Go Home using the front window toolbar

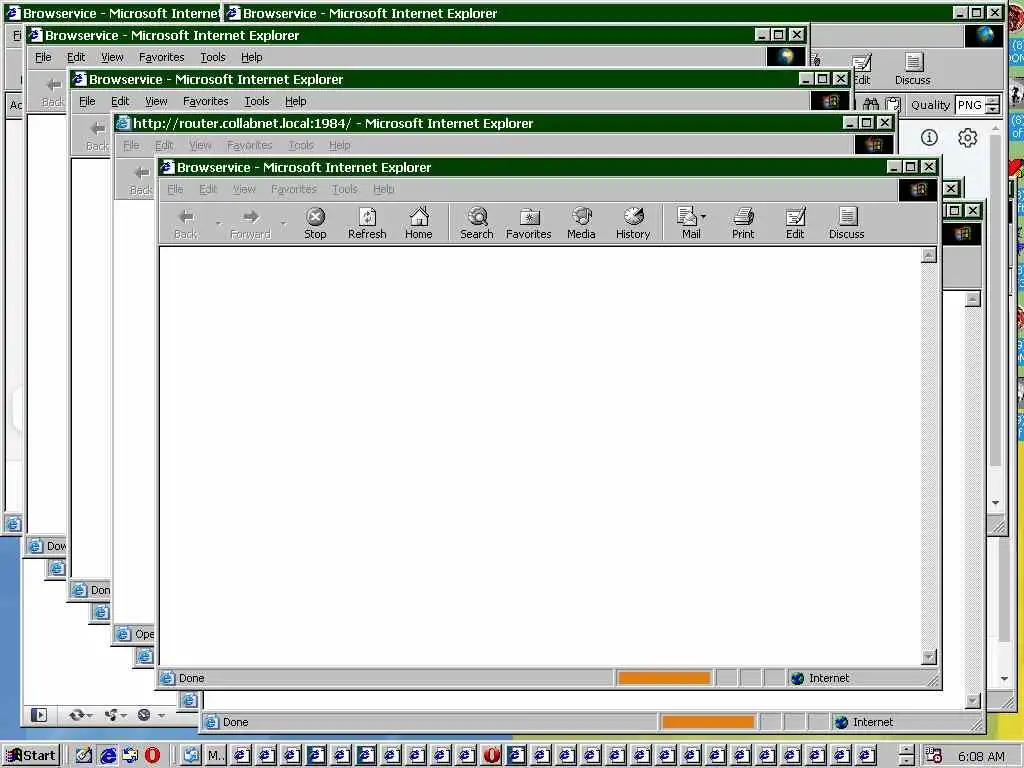(x=419, y=223)
